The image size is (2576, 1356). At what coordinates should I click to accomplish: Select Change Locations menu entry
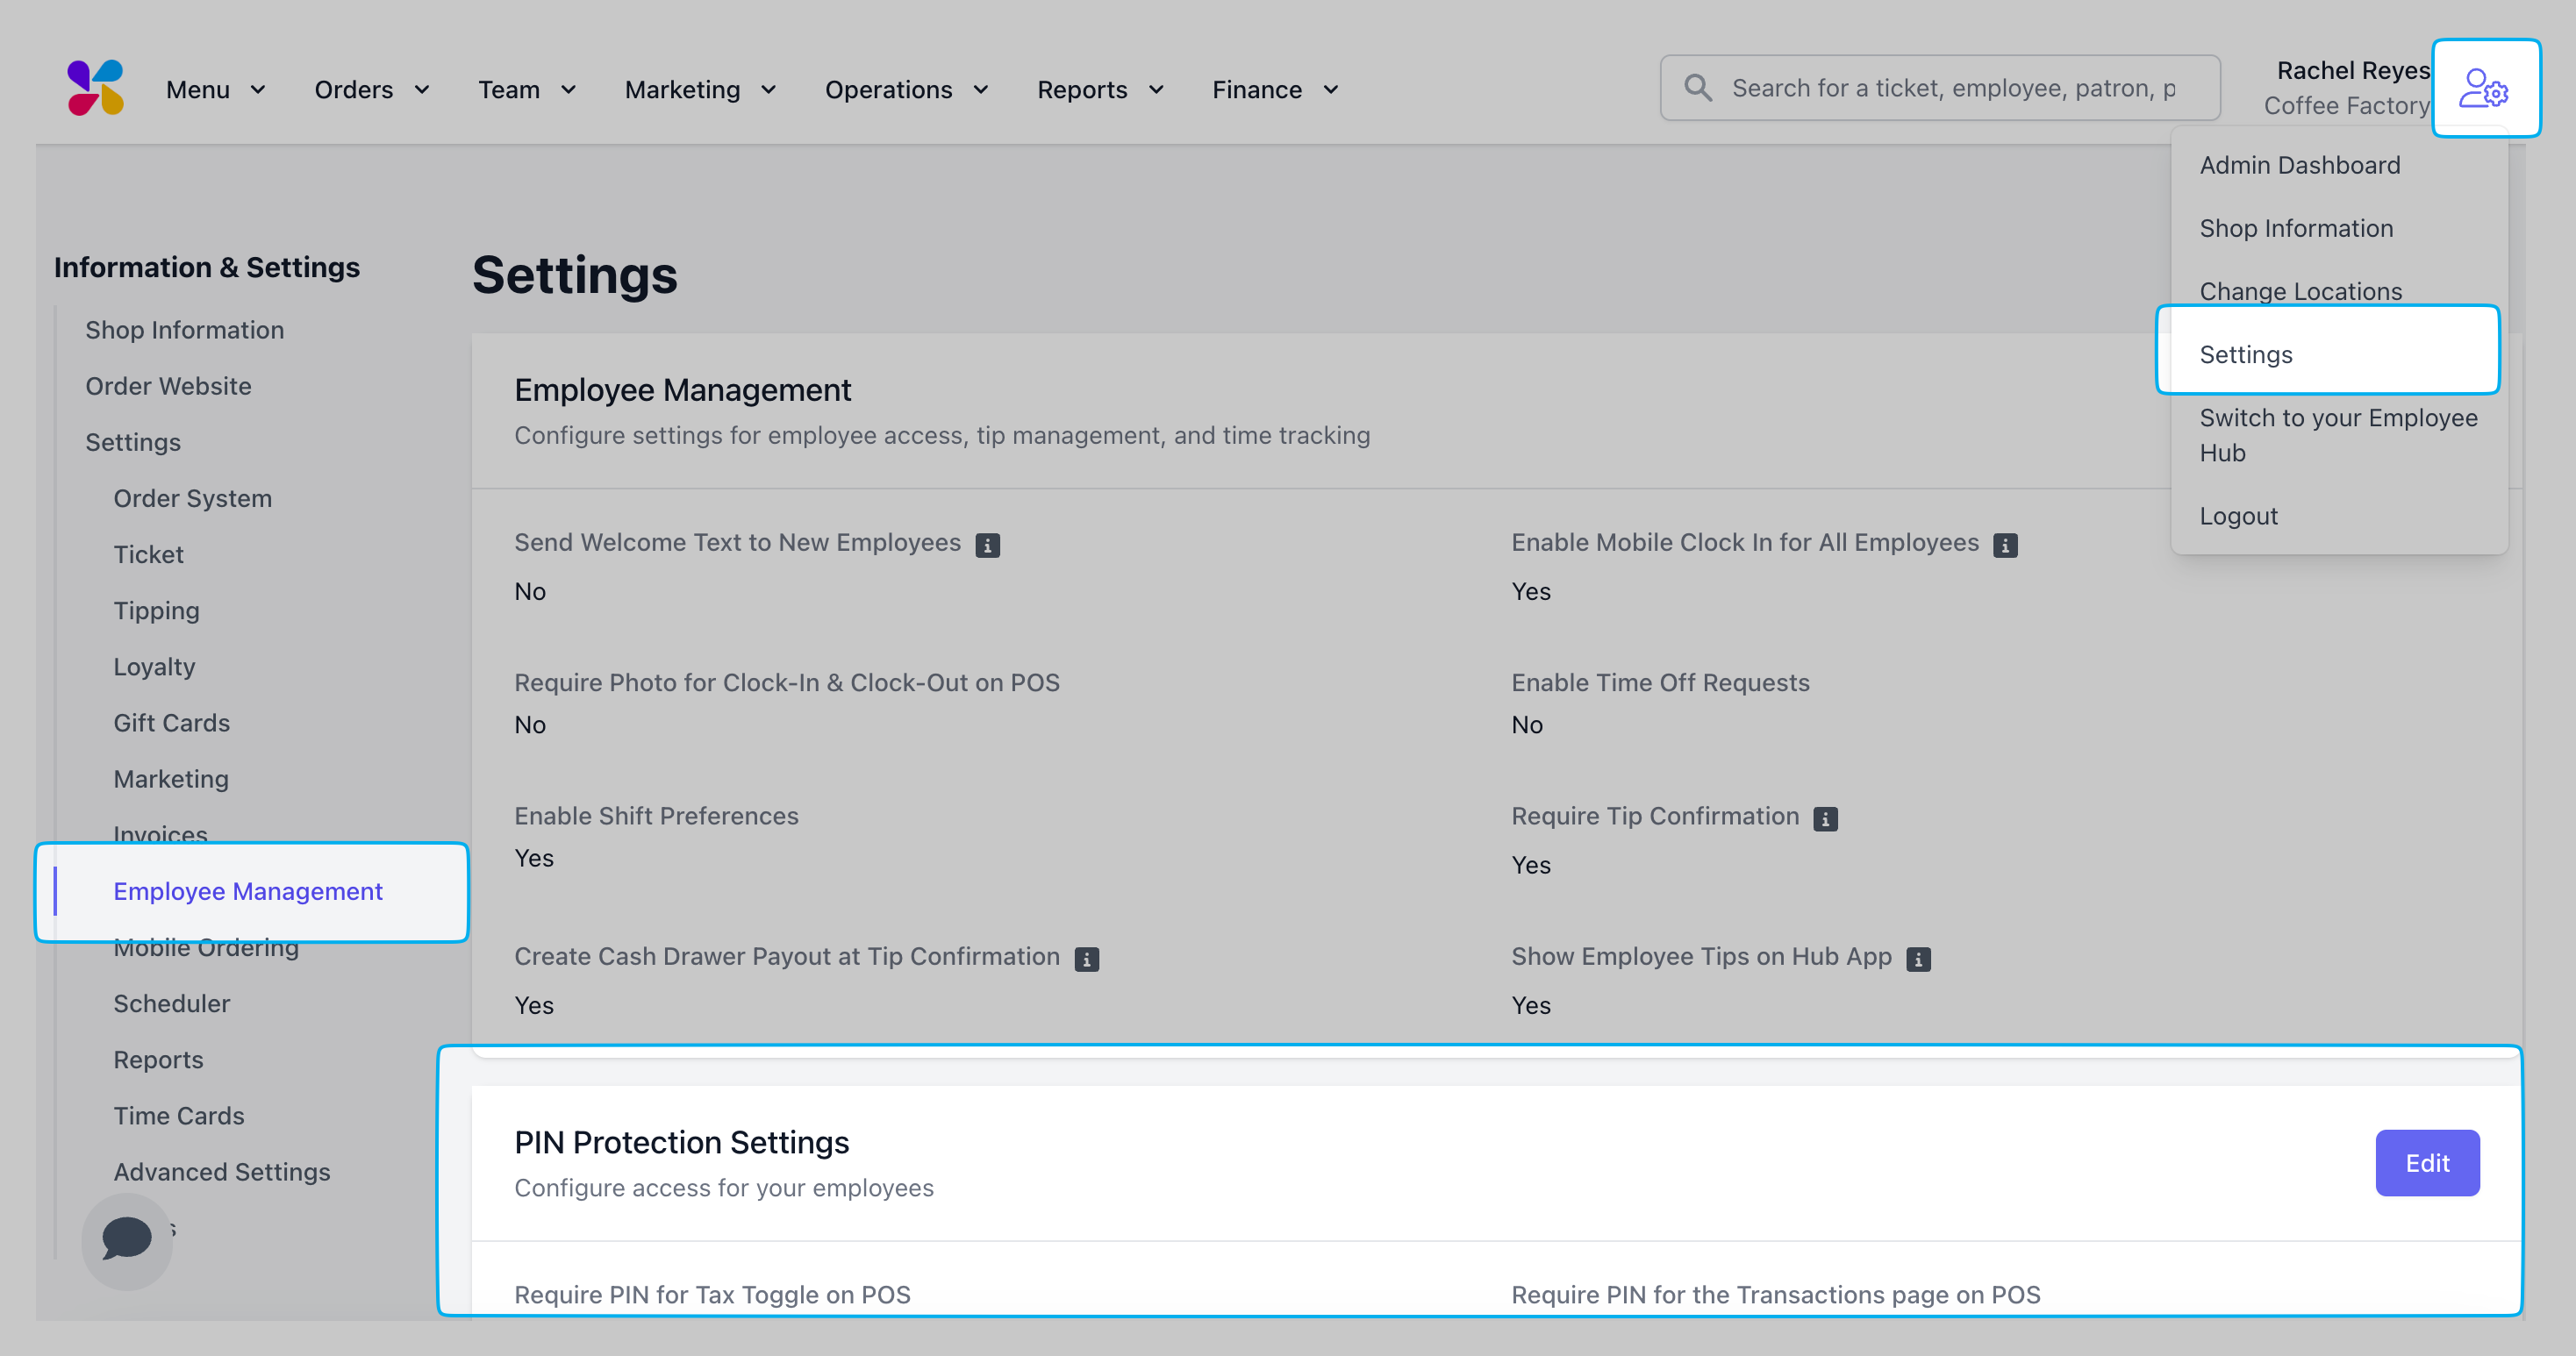click(x=2300, y=291)
